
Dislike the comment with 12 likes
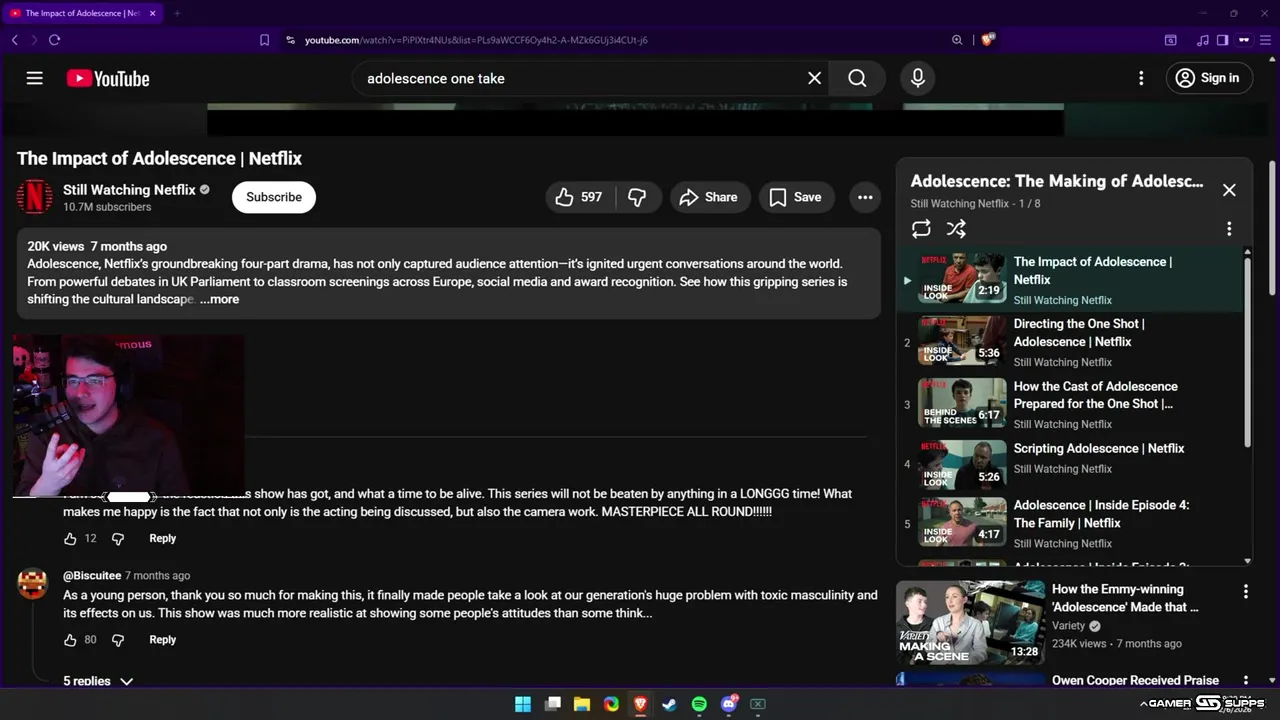(118, 539)
